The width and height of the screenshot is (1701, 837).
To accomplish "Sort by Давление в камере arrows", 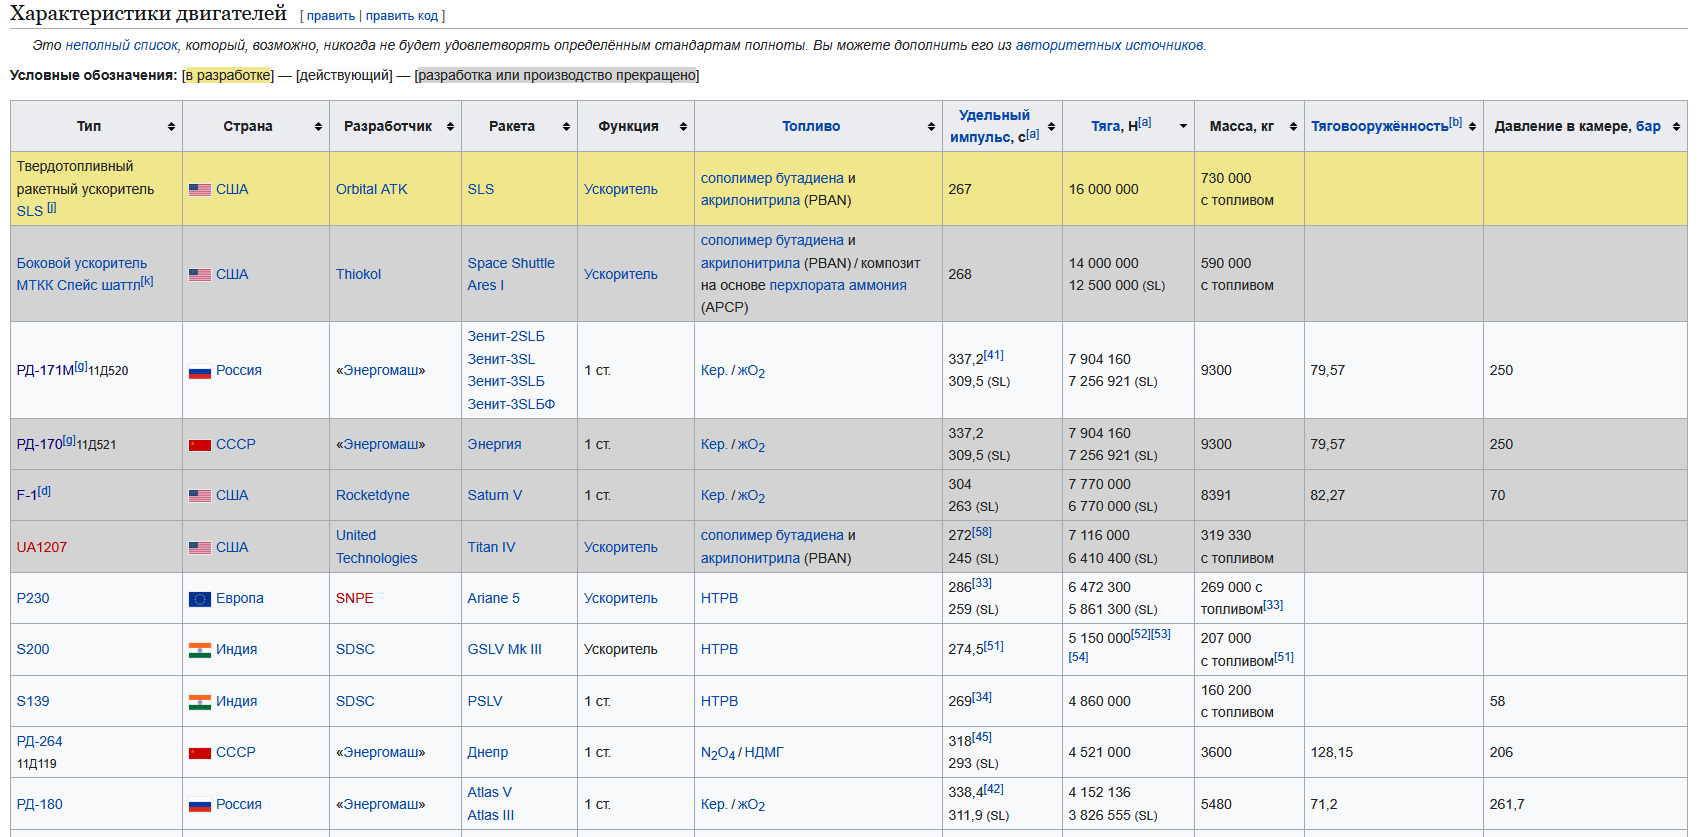I will point(1676,127).
